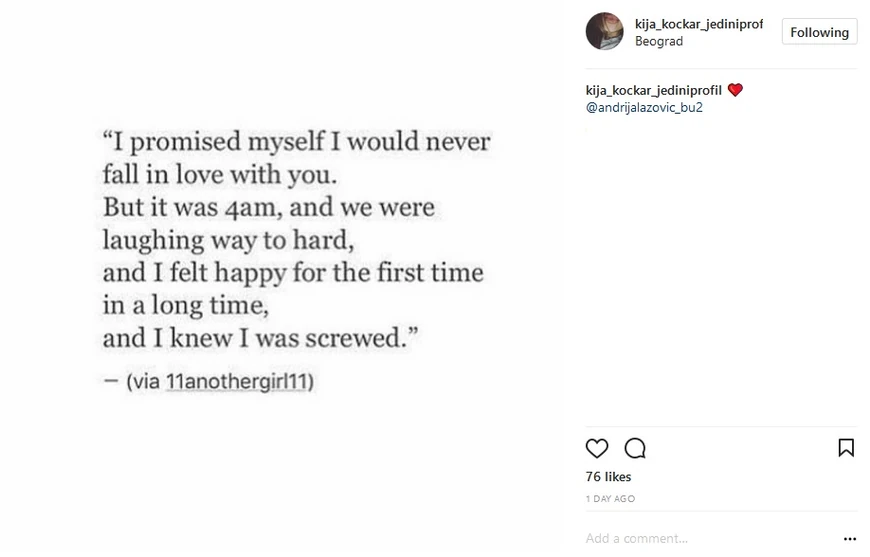Click the "But it was 4am" quote line
Viewport: 870px width, 557px height.
point(268,208)
